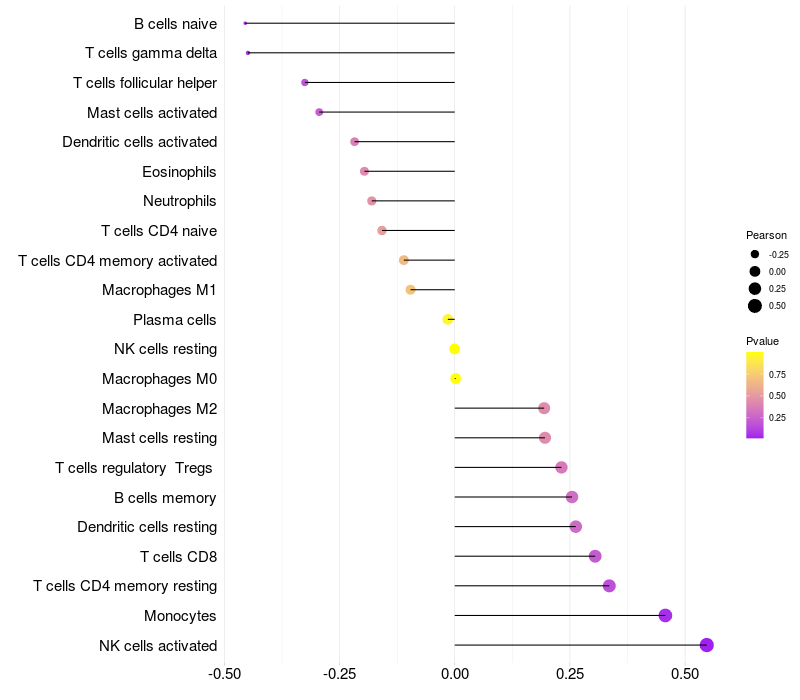Click the yellow NK cells resting dot
Image resolution: width=800 pixels, height=700 pixels.
pyautogui.click(x=455, y=349)
